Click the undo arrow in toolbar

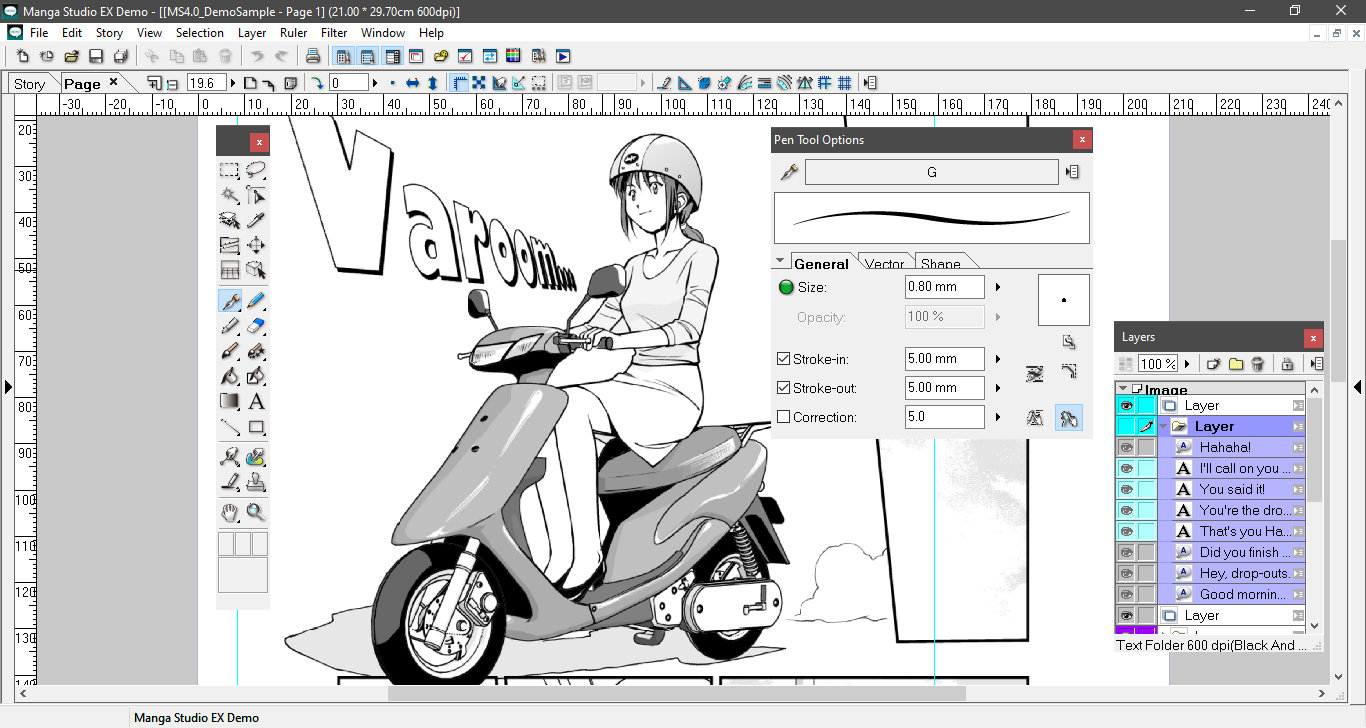pos(257,56)
